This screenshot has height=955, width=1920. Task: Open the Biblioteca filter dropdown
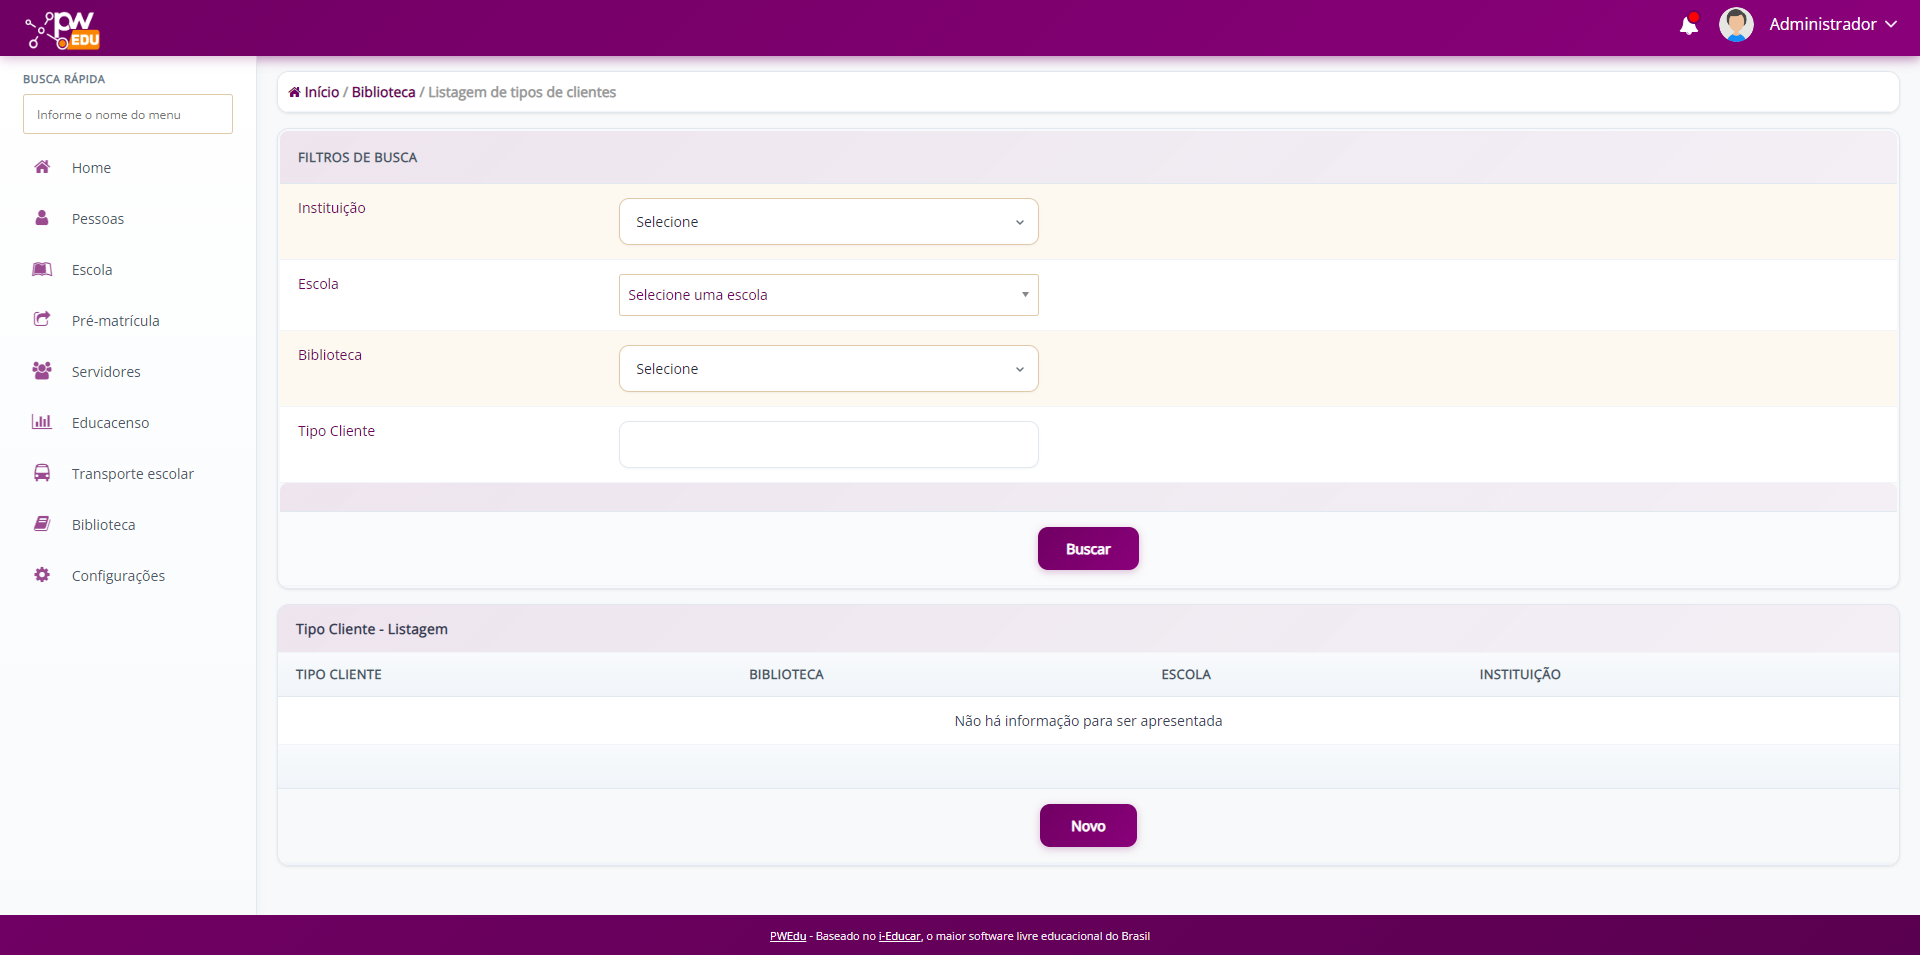tap(828, 368)
